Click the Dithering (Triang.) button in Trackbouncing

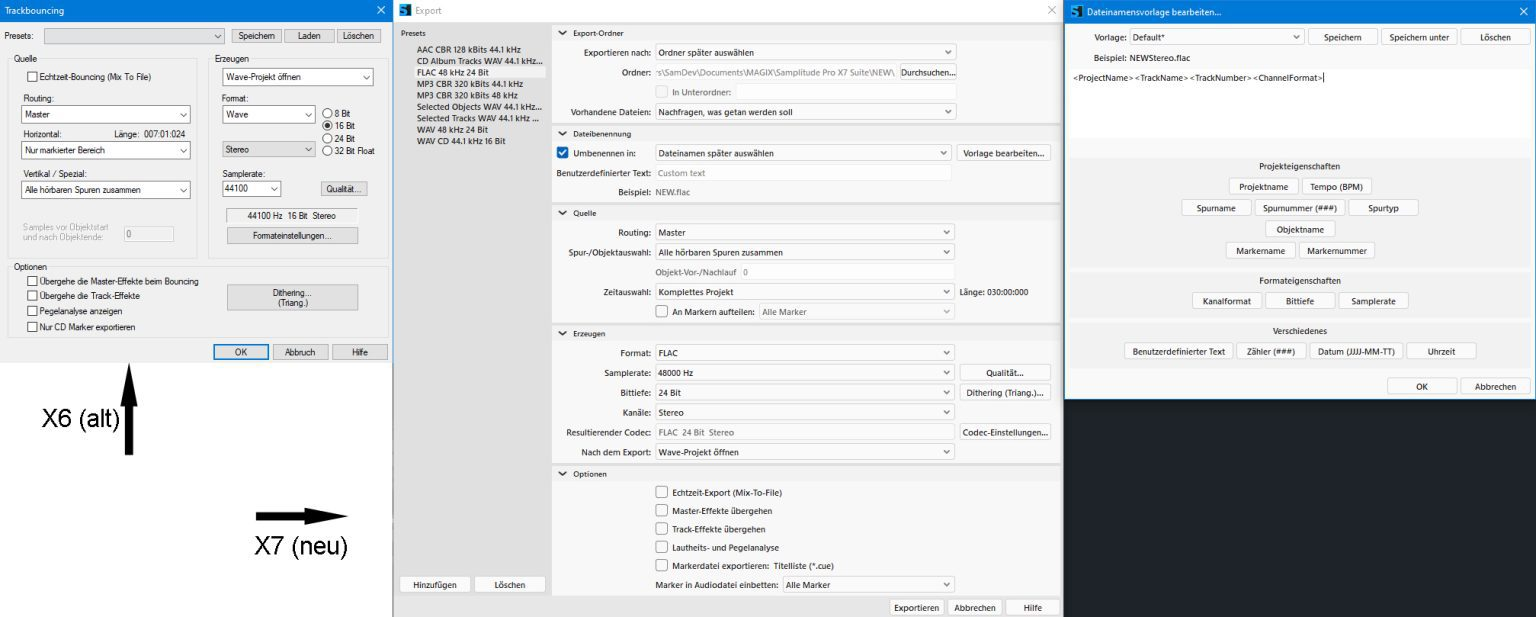(x=292, y=297)
